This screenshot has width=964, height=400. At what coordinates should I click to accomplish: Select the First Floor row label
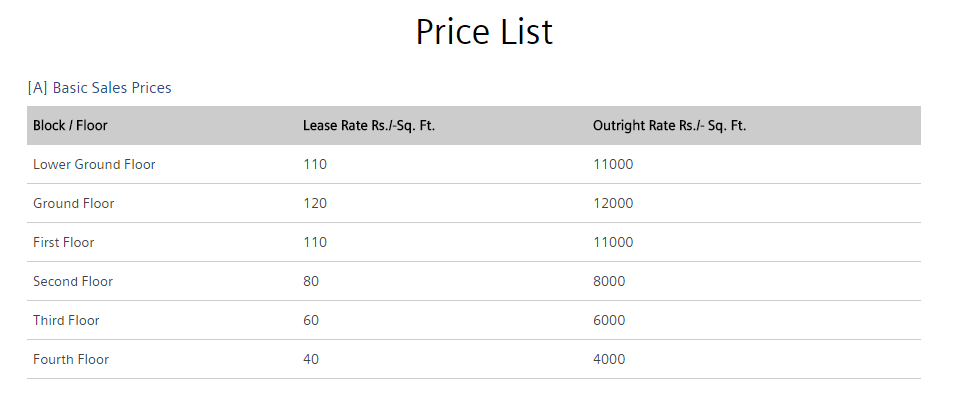click(64, 242)
